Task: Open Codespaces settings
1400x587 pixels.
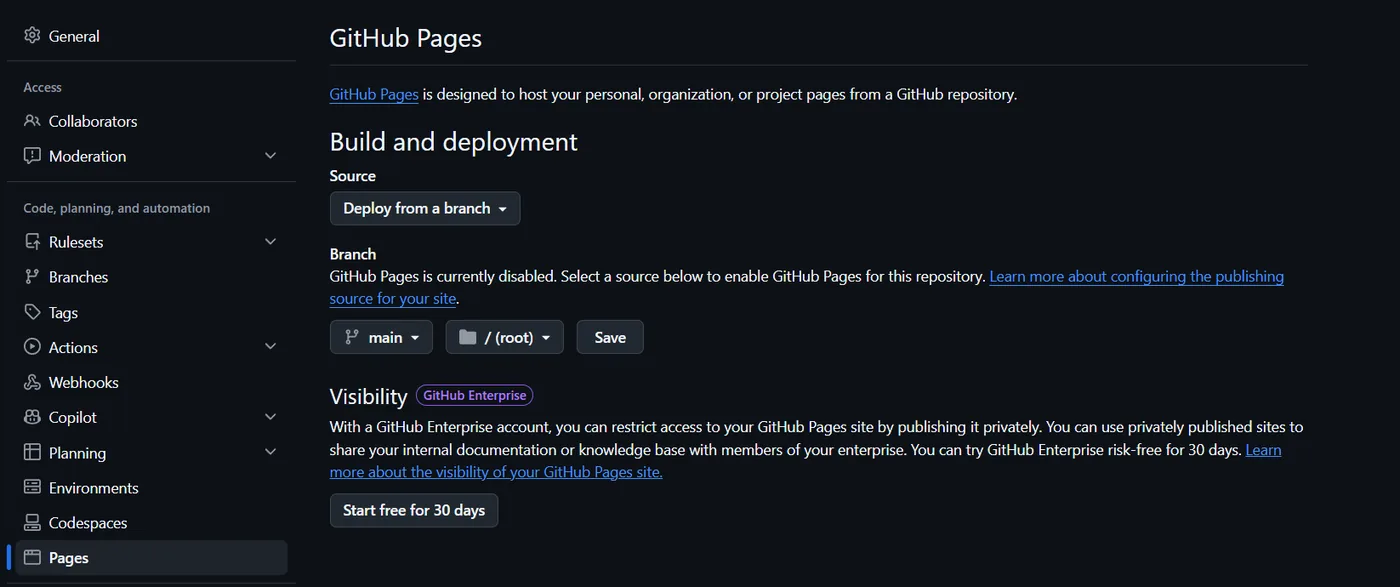Action: [151, 523]
